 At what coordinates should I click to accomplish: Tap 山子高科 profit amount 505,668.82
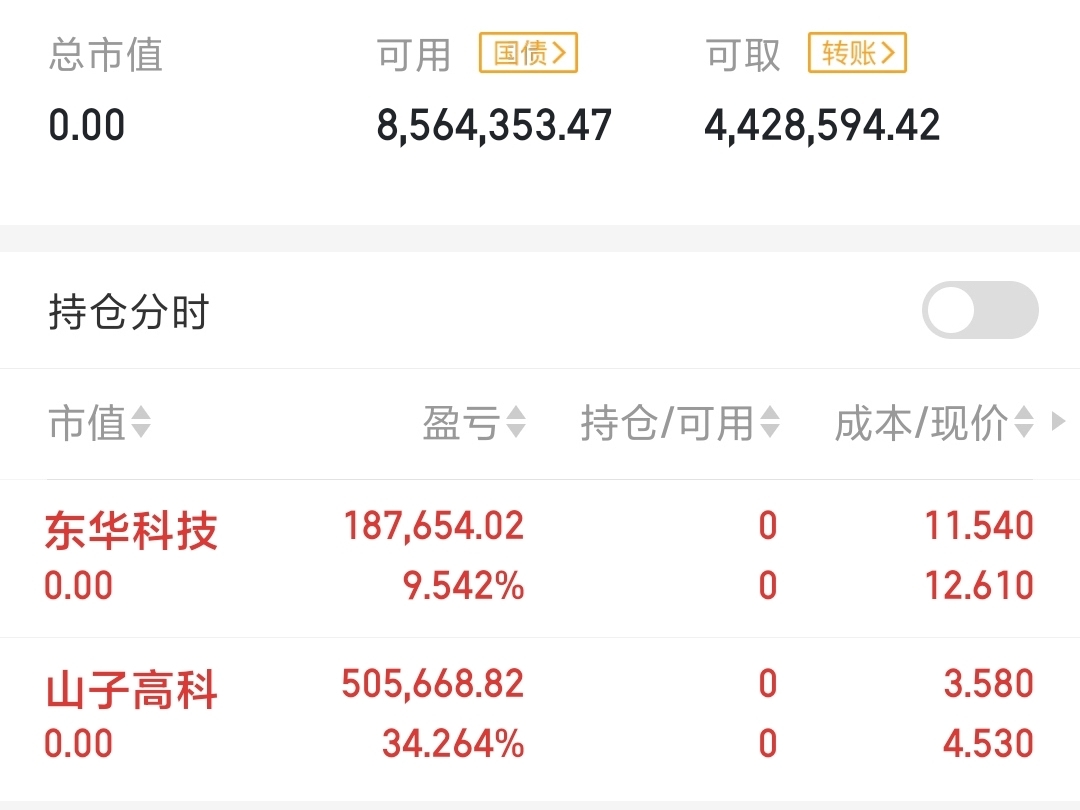432,684
